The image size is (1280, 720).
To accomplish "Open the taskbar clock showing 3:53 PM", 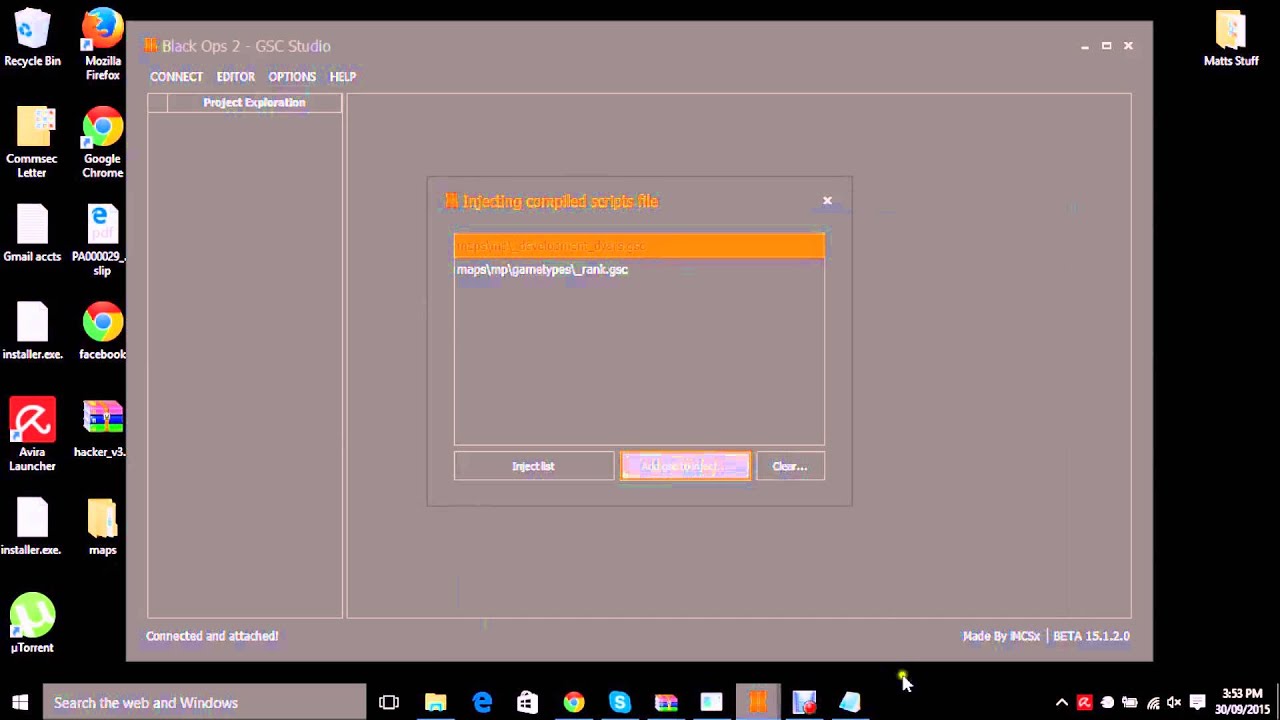I will point(1241,701).
